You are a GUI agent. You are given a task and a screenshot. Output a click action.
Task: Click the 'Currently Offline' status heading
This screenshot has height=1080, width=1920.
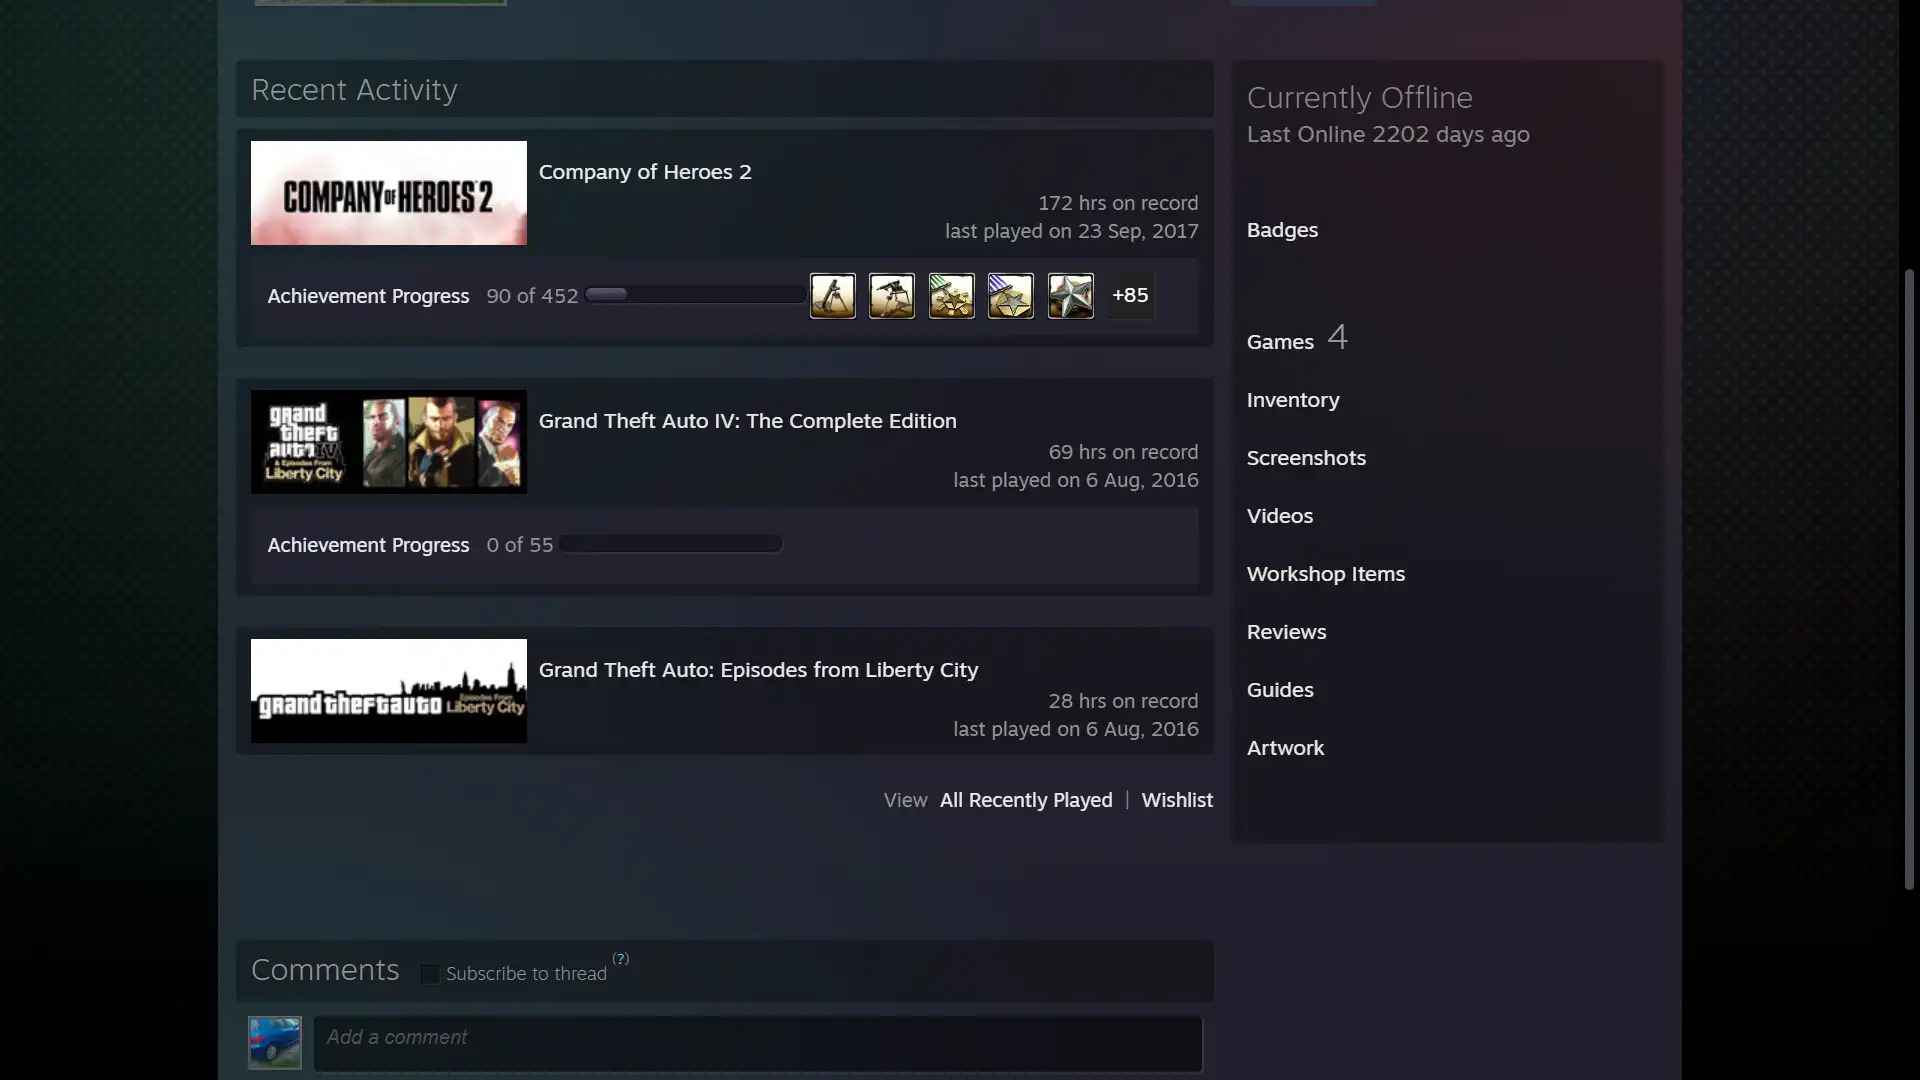1360,97
